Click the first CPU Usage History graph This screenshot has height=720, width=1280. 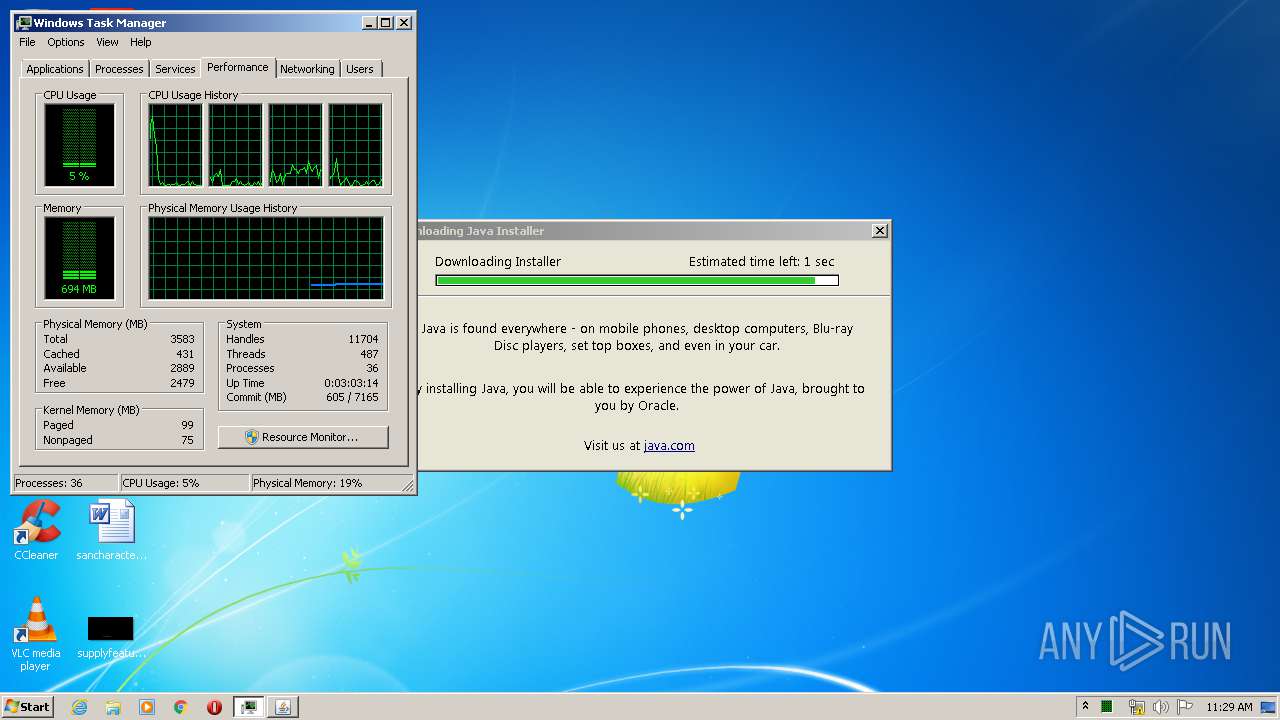[x=176, y=145]
